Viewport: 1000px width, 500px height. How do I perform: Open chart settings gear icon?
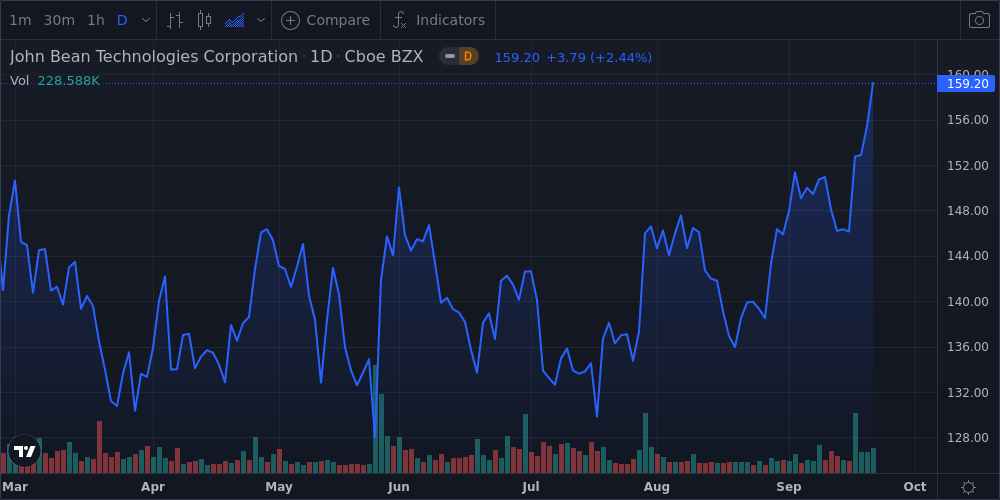coord(968,487)
